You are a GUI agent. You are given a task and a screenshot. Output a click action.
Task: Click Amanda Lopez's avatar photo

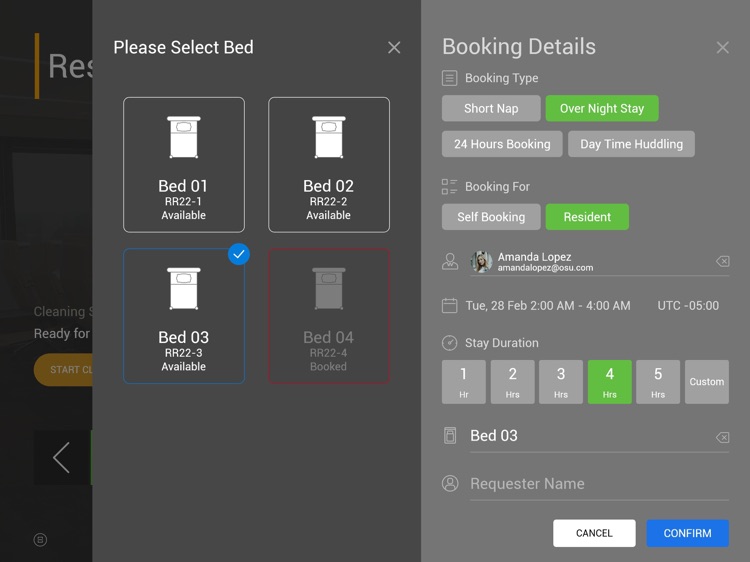tap(481, 262)
